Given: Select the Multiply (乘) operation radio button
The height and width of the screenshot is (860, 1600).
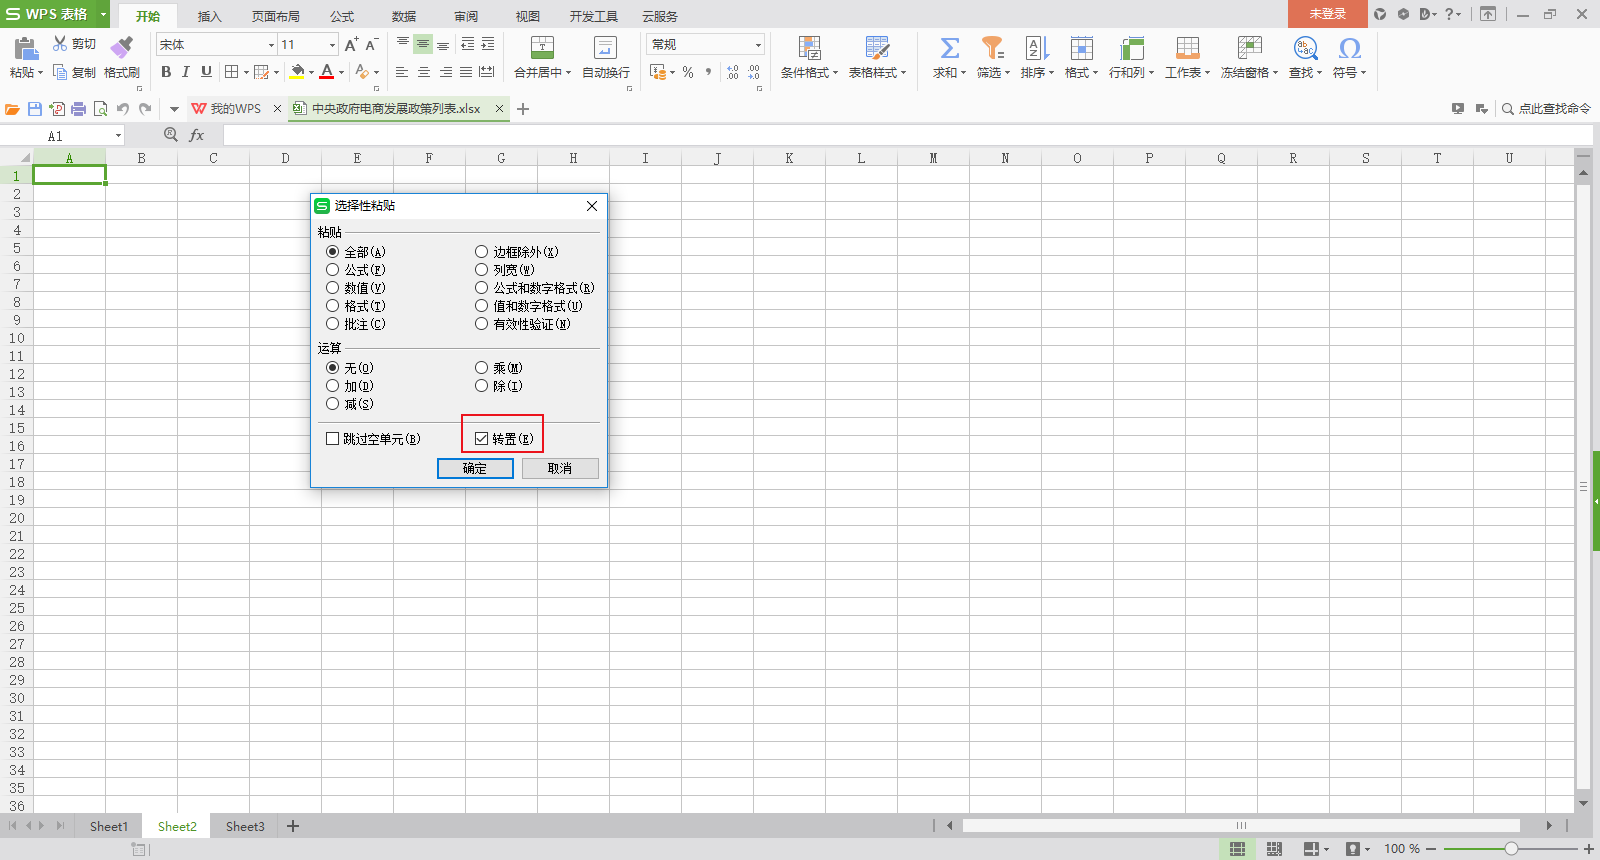Looking at the screenshot, I should click(x=482, y=368).
